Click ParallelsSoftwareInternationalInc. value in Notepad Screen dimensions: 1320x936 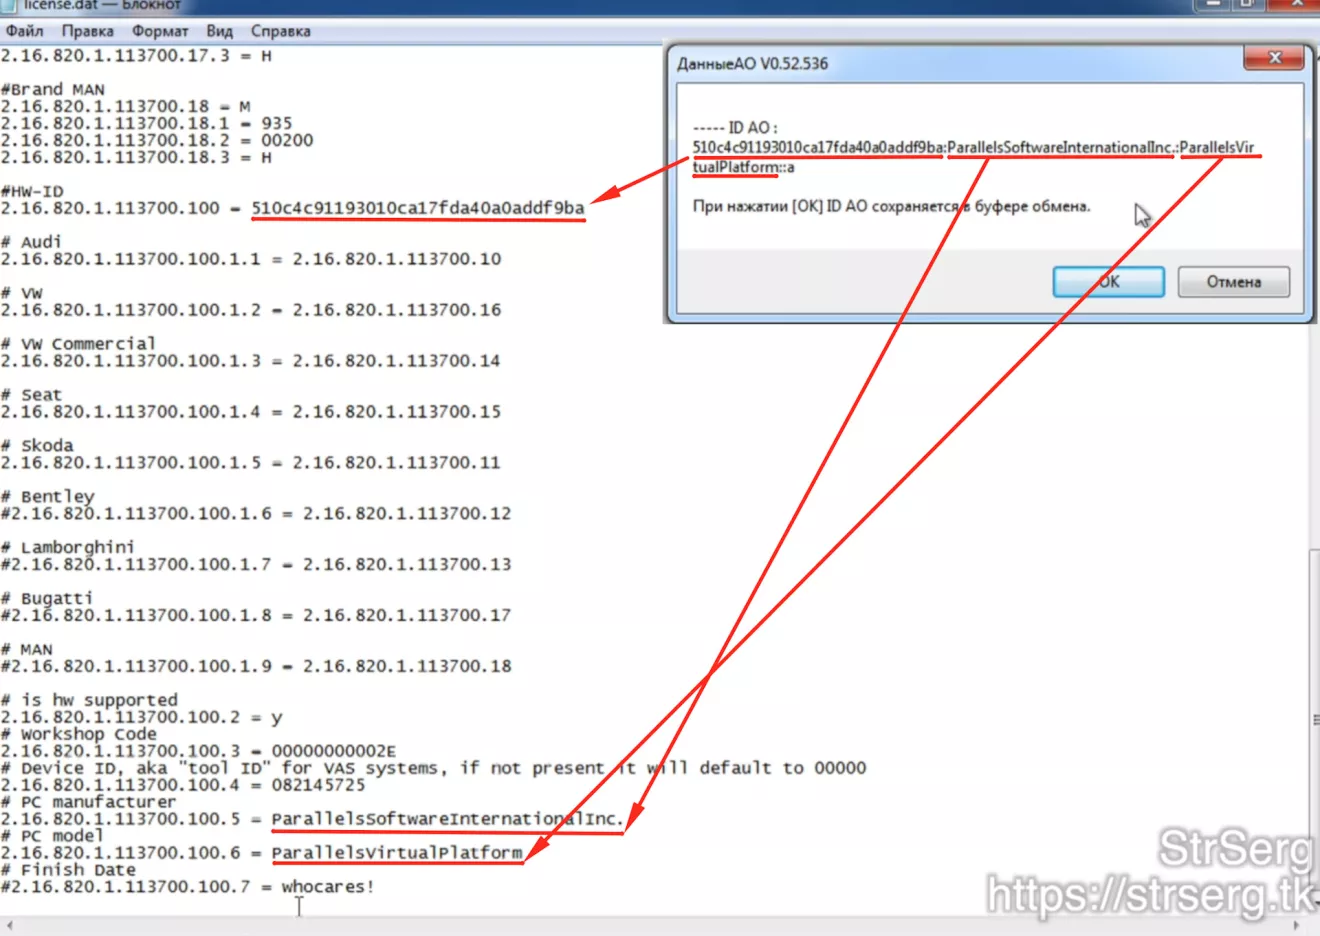(447, 819)
